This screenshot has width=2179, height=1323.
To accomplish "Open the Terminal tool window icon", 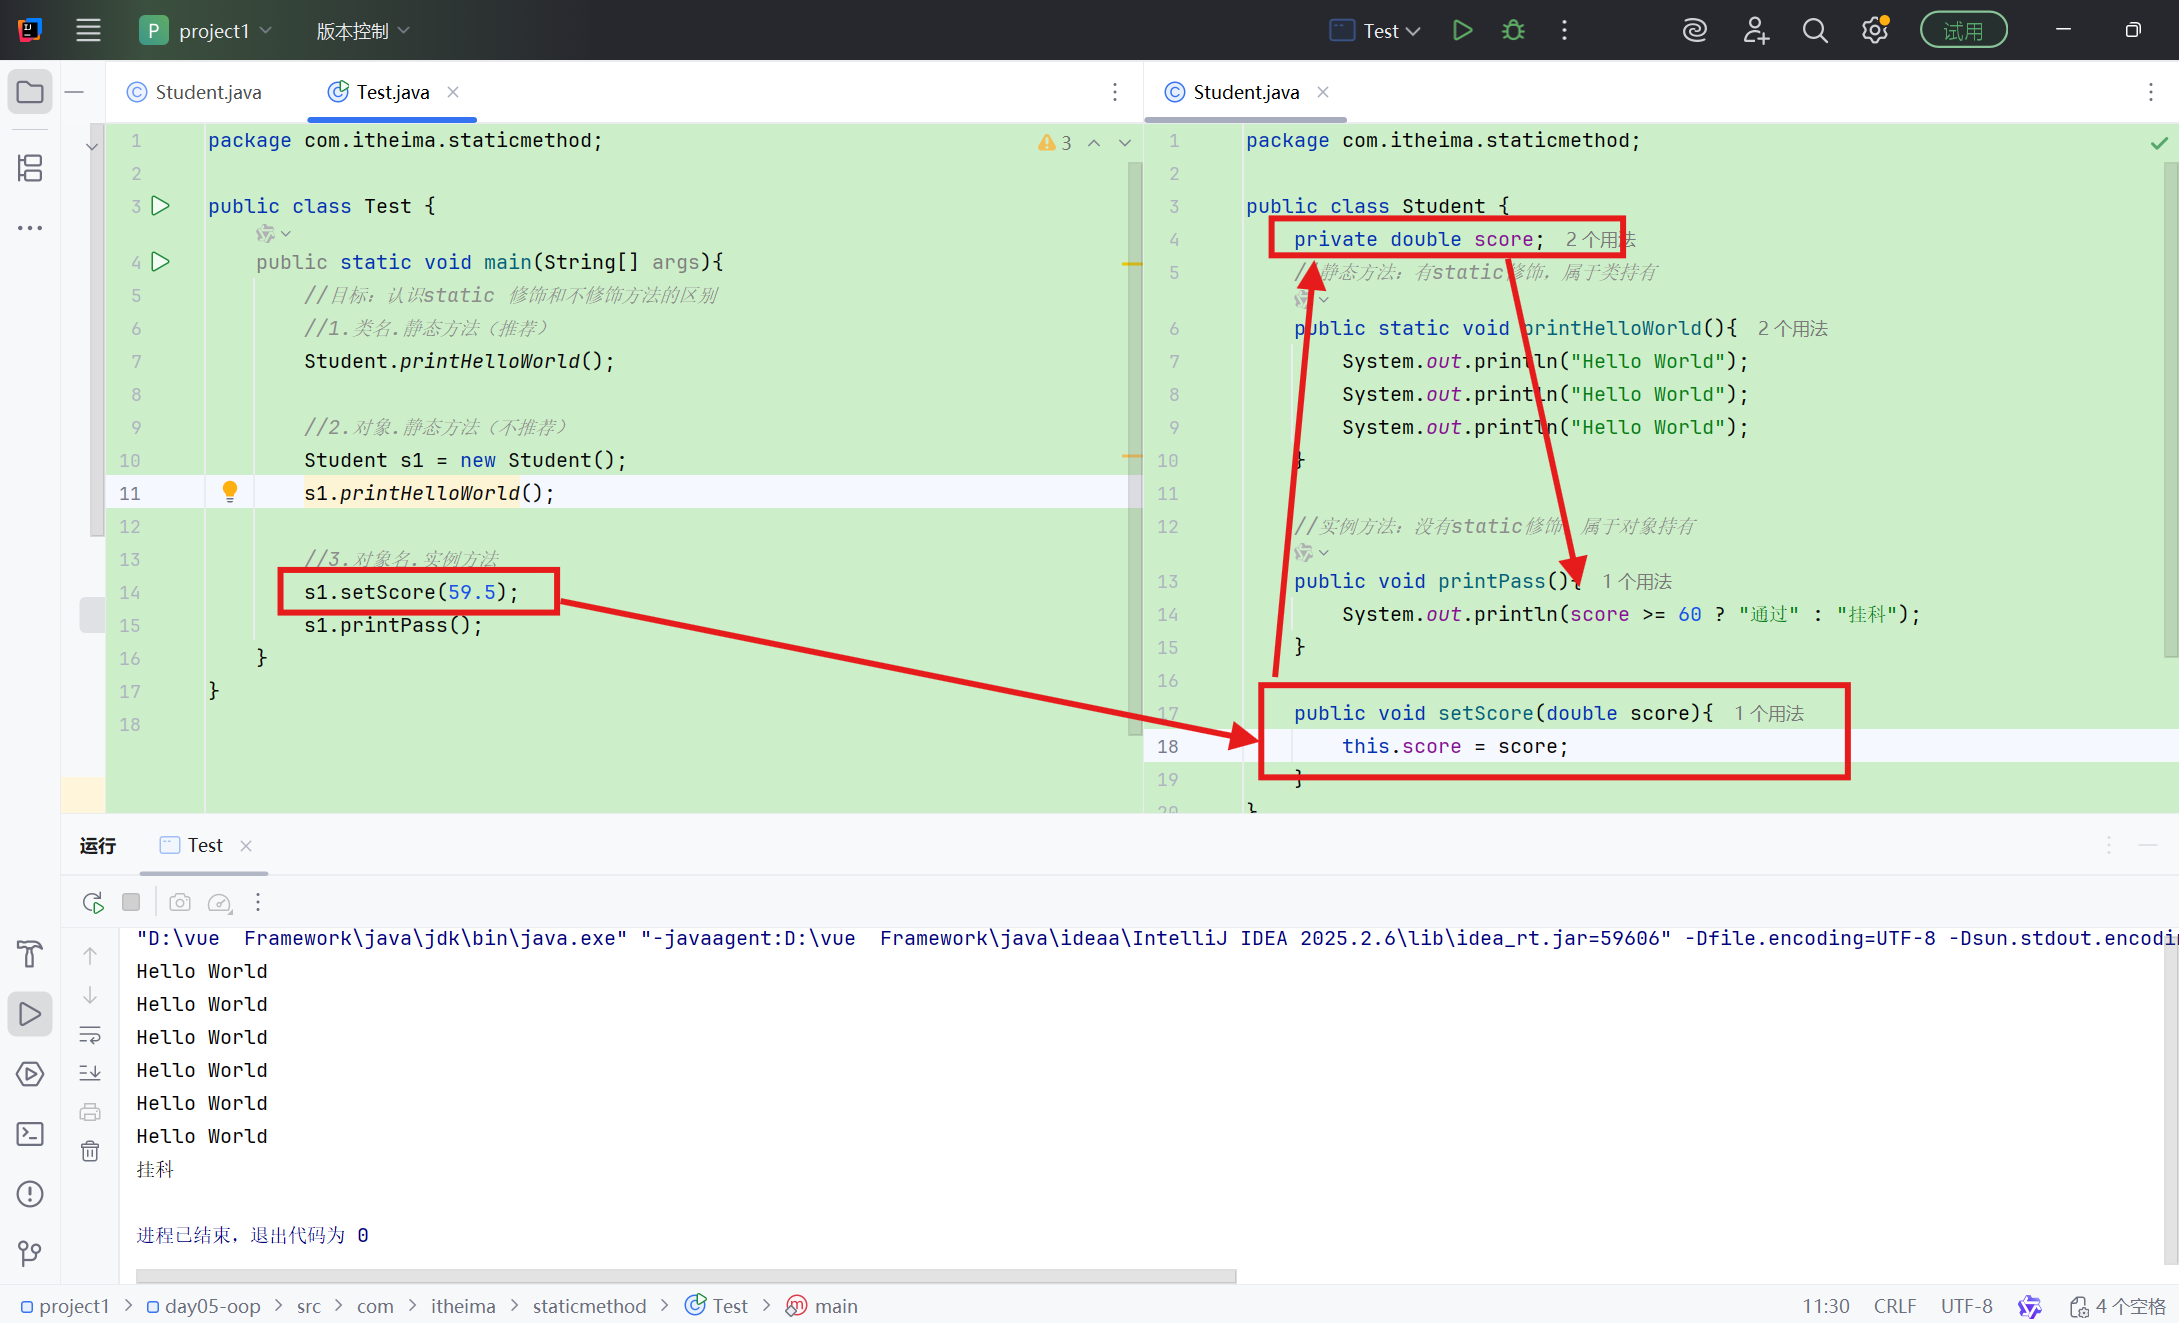I will pos(30,1134).
